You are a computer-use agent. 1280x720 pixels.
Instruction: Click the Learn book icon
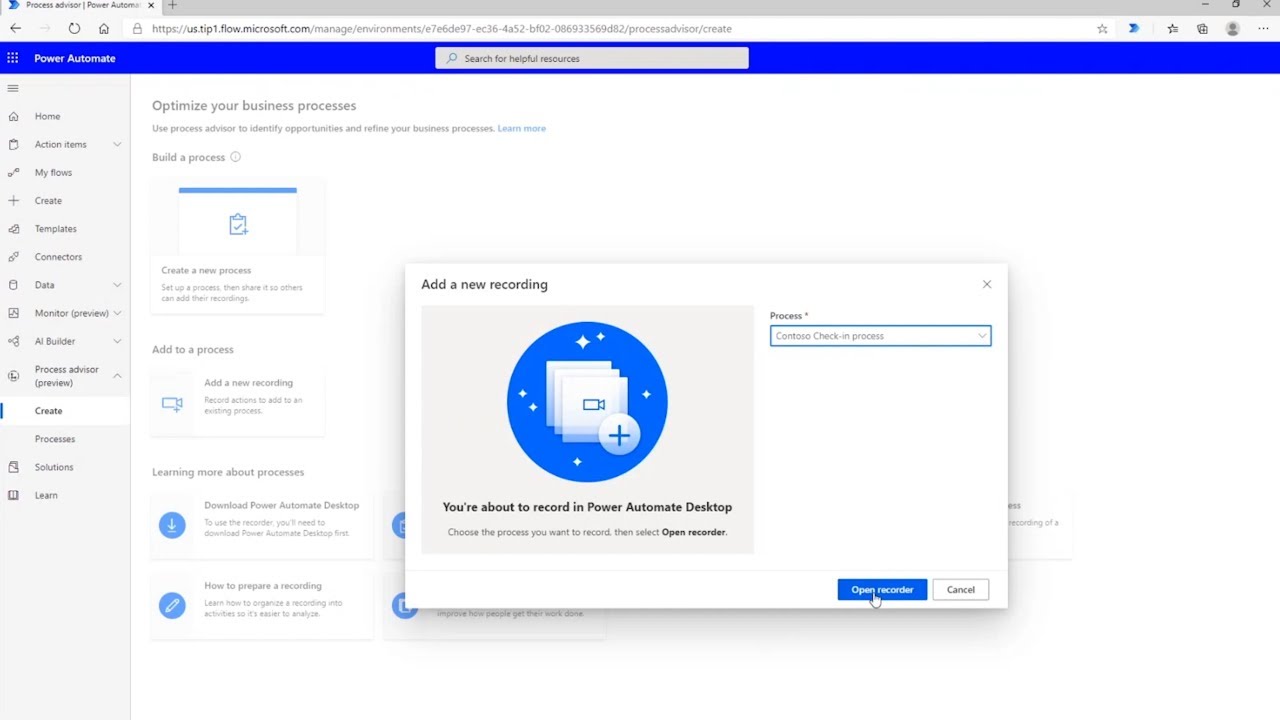tap(13, 495)
